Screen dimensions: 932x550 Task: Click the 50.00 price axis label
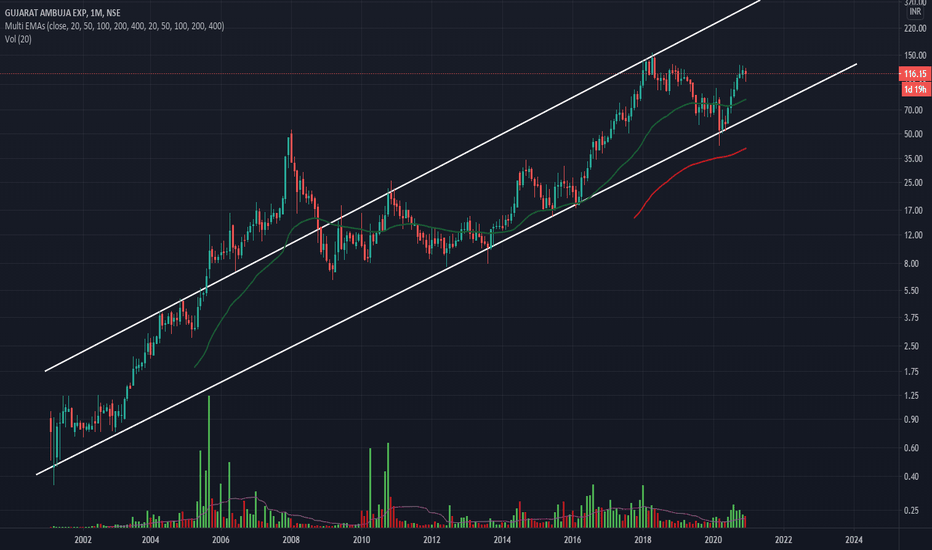click(915, 134)
